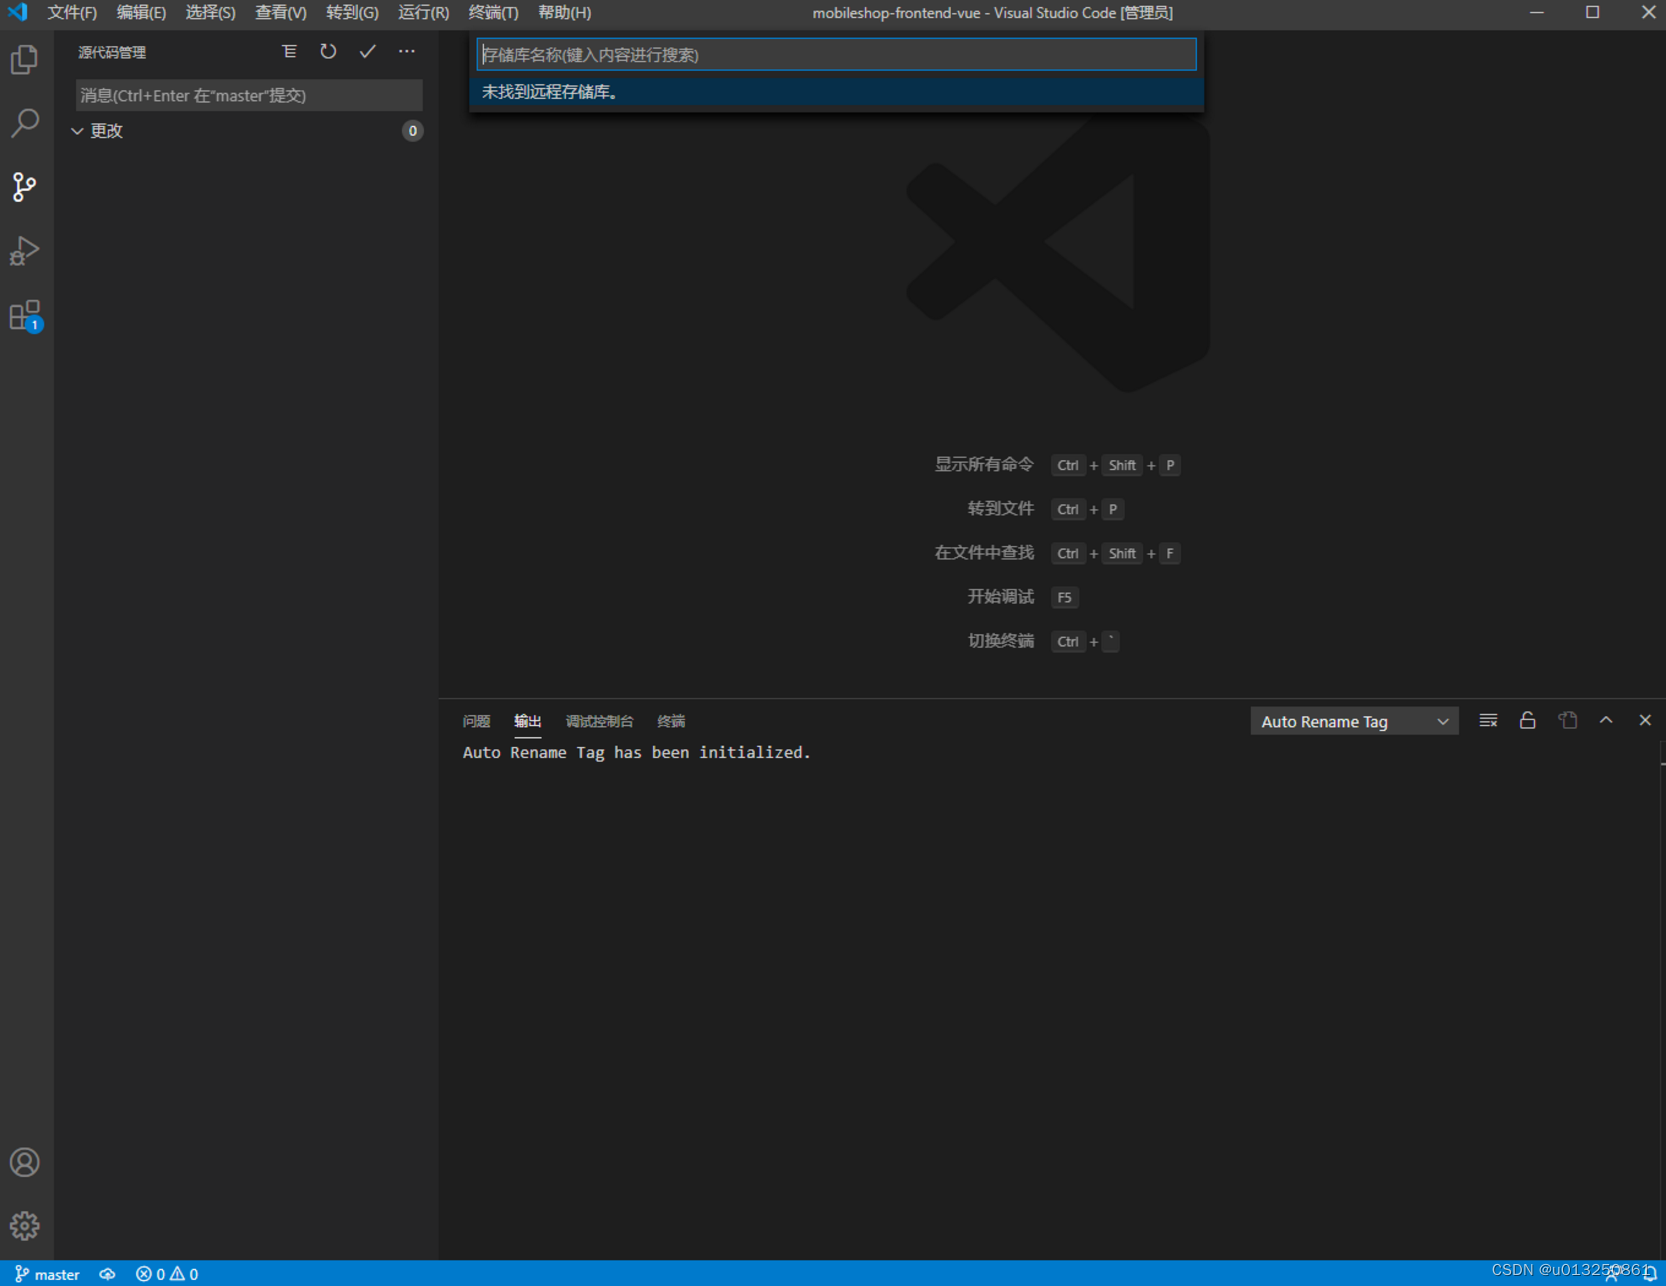This screenshot has height=1286, width=1666.
Task: Switch to the 问题 panel tab
Action: pyautogui.click(x=476, y=721)
